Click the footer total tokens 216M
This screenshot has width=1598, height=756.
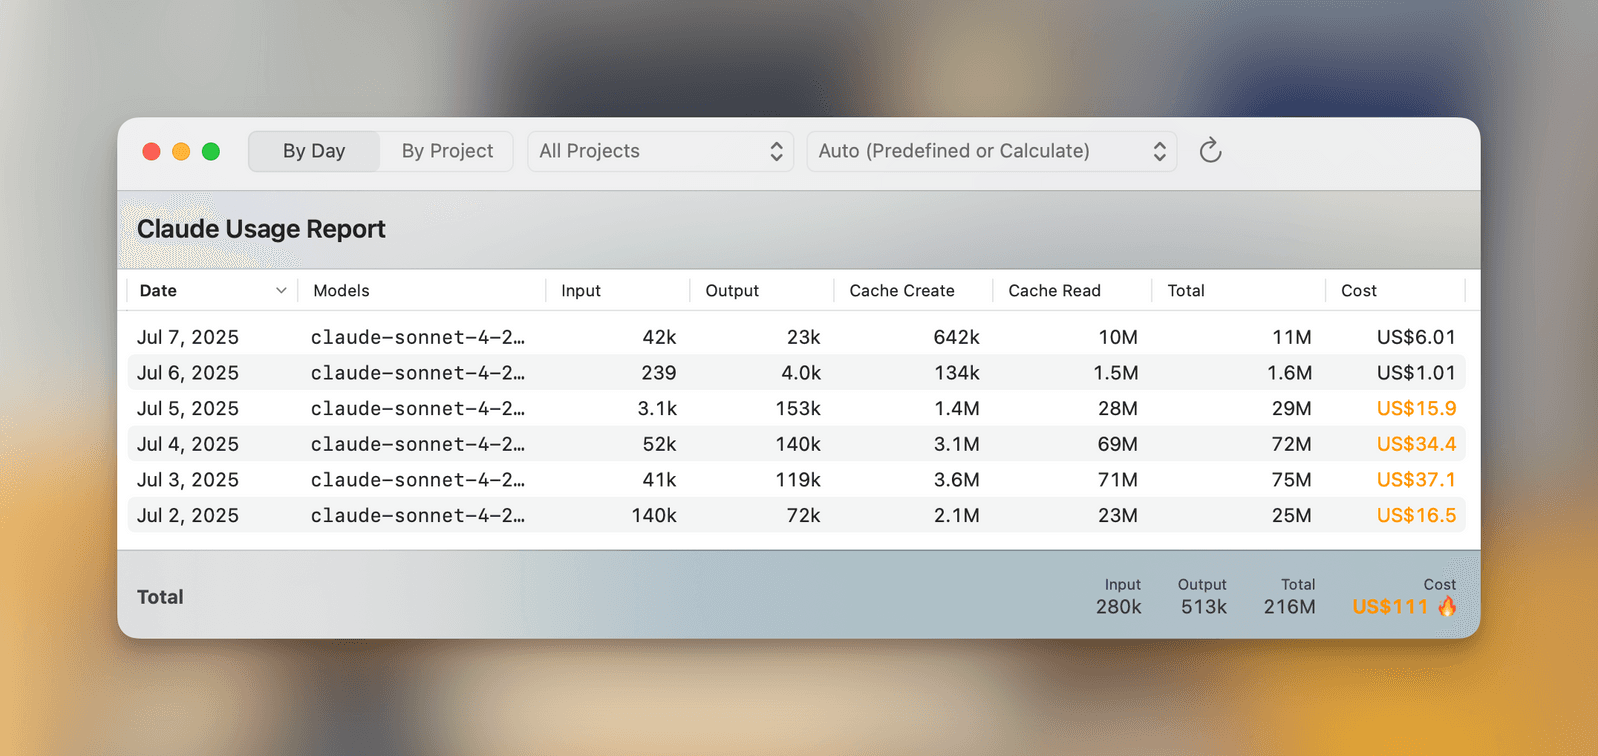(1289, 607)
